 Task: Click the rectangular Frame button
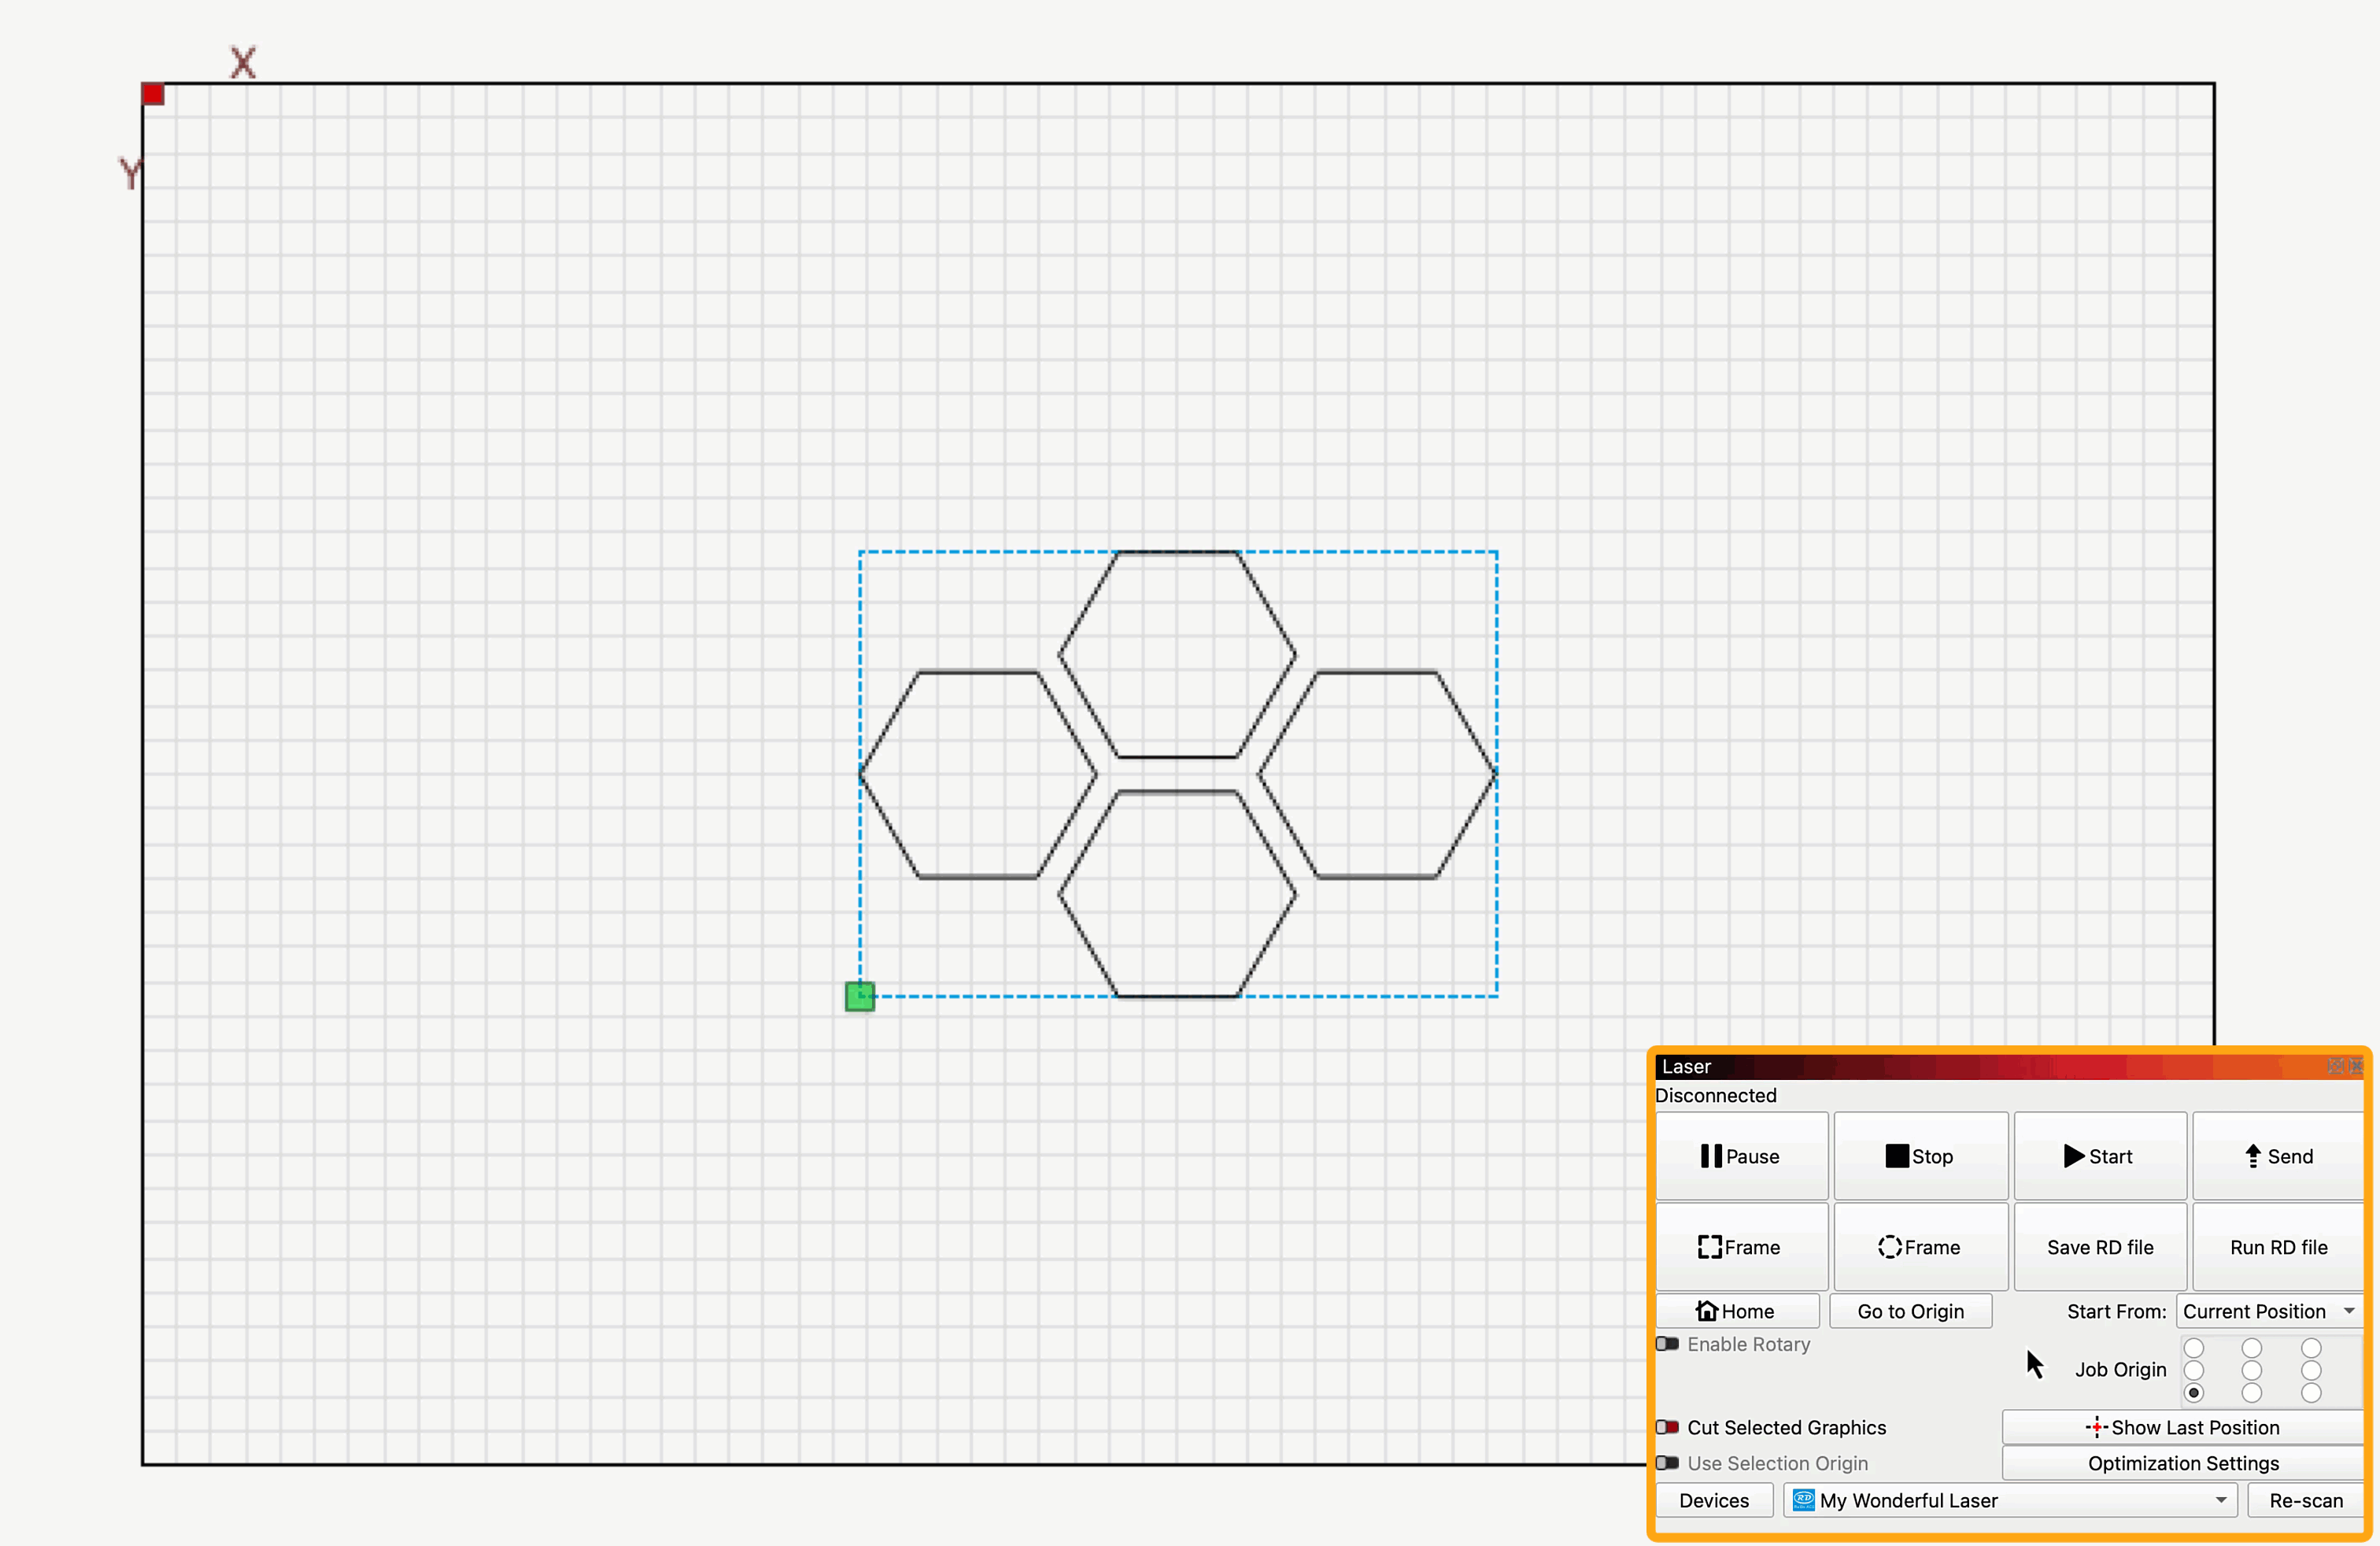coord(1741,1247)
